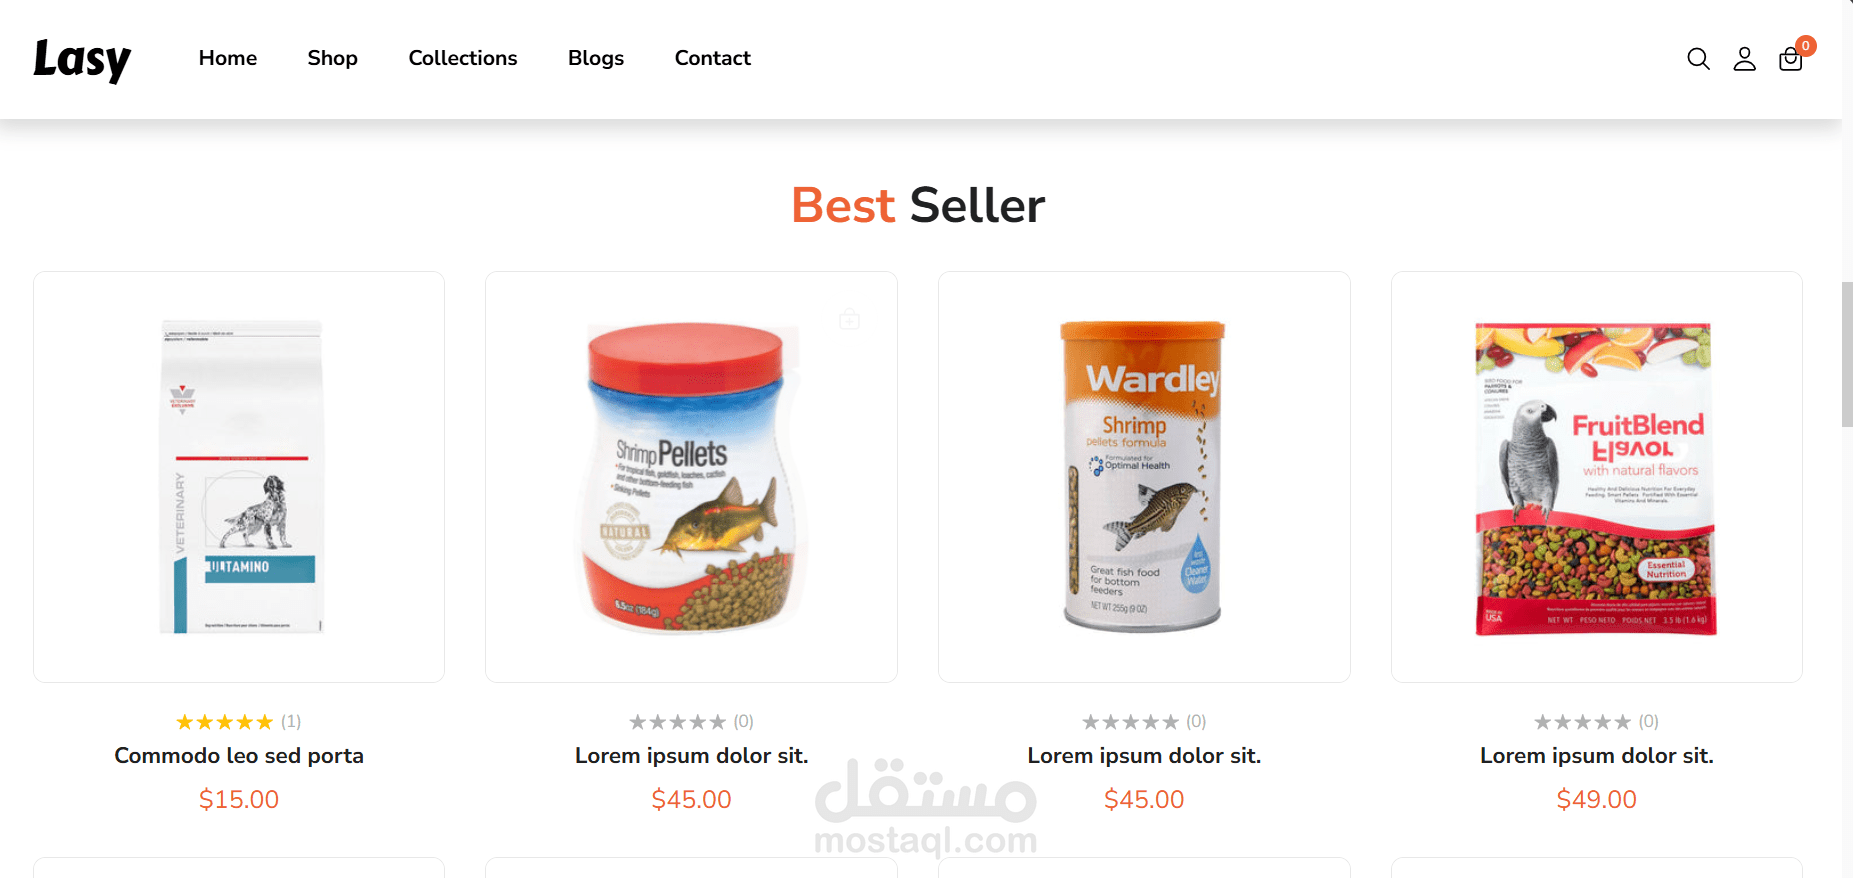Go to Home in navigation
Screen dimensions: 1853x878
[228, 58]
